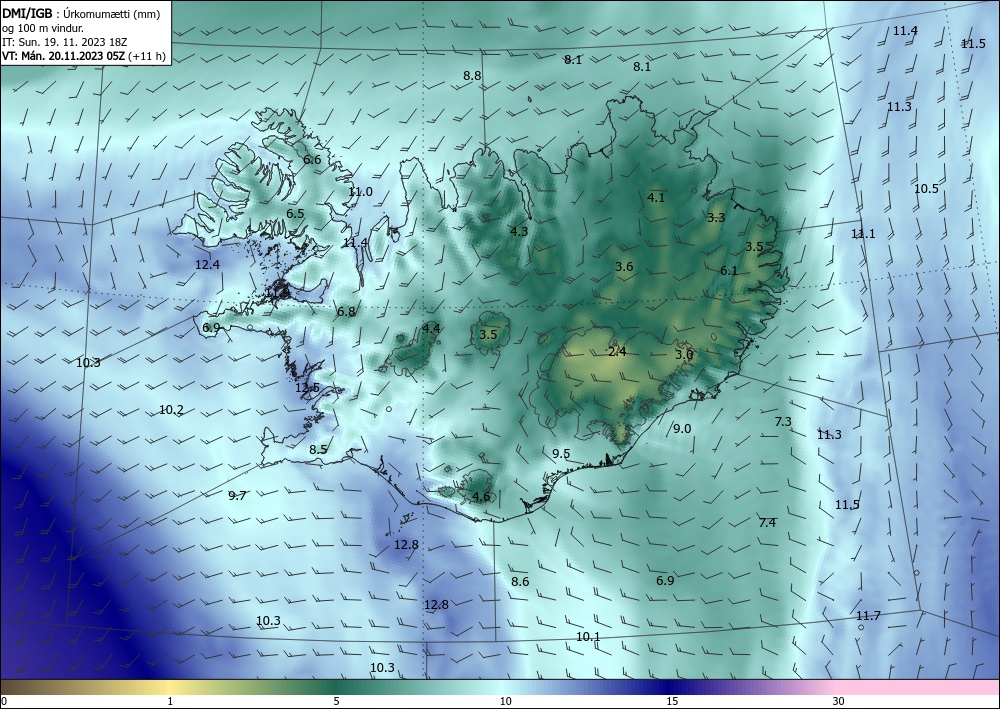Click the map value "4.1"

656,198
